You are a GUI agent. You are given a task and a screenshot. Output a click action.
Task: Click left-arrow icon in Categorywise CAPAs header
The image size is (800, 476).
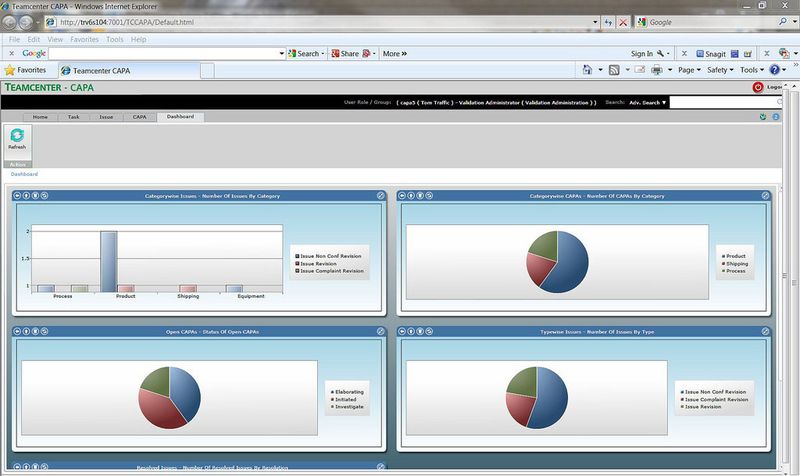(x=402, y=195)
